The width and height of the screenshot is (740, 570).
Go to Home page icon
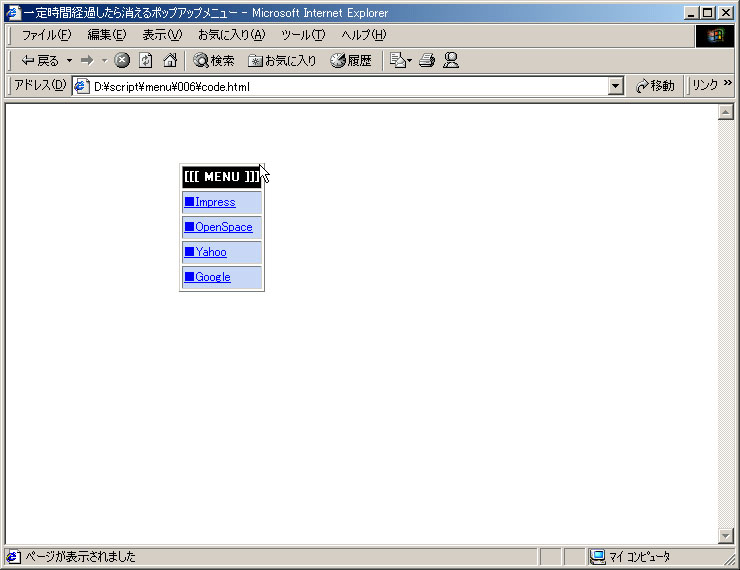(x=170, y=60)
